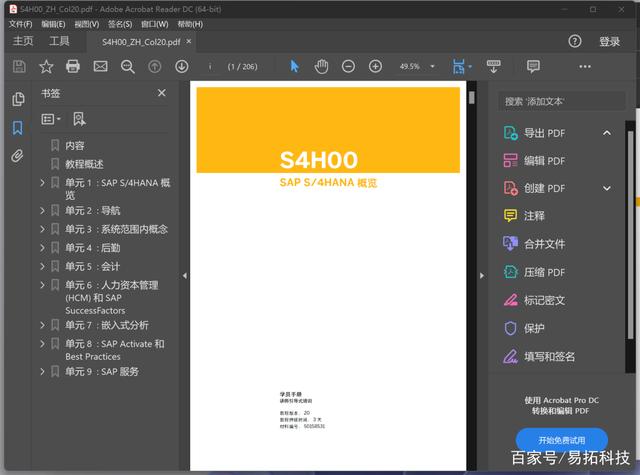
Task: Open the help question mark icon
Action: [575, 41]
